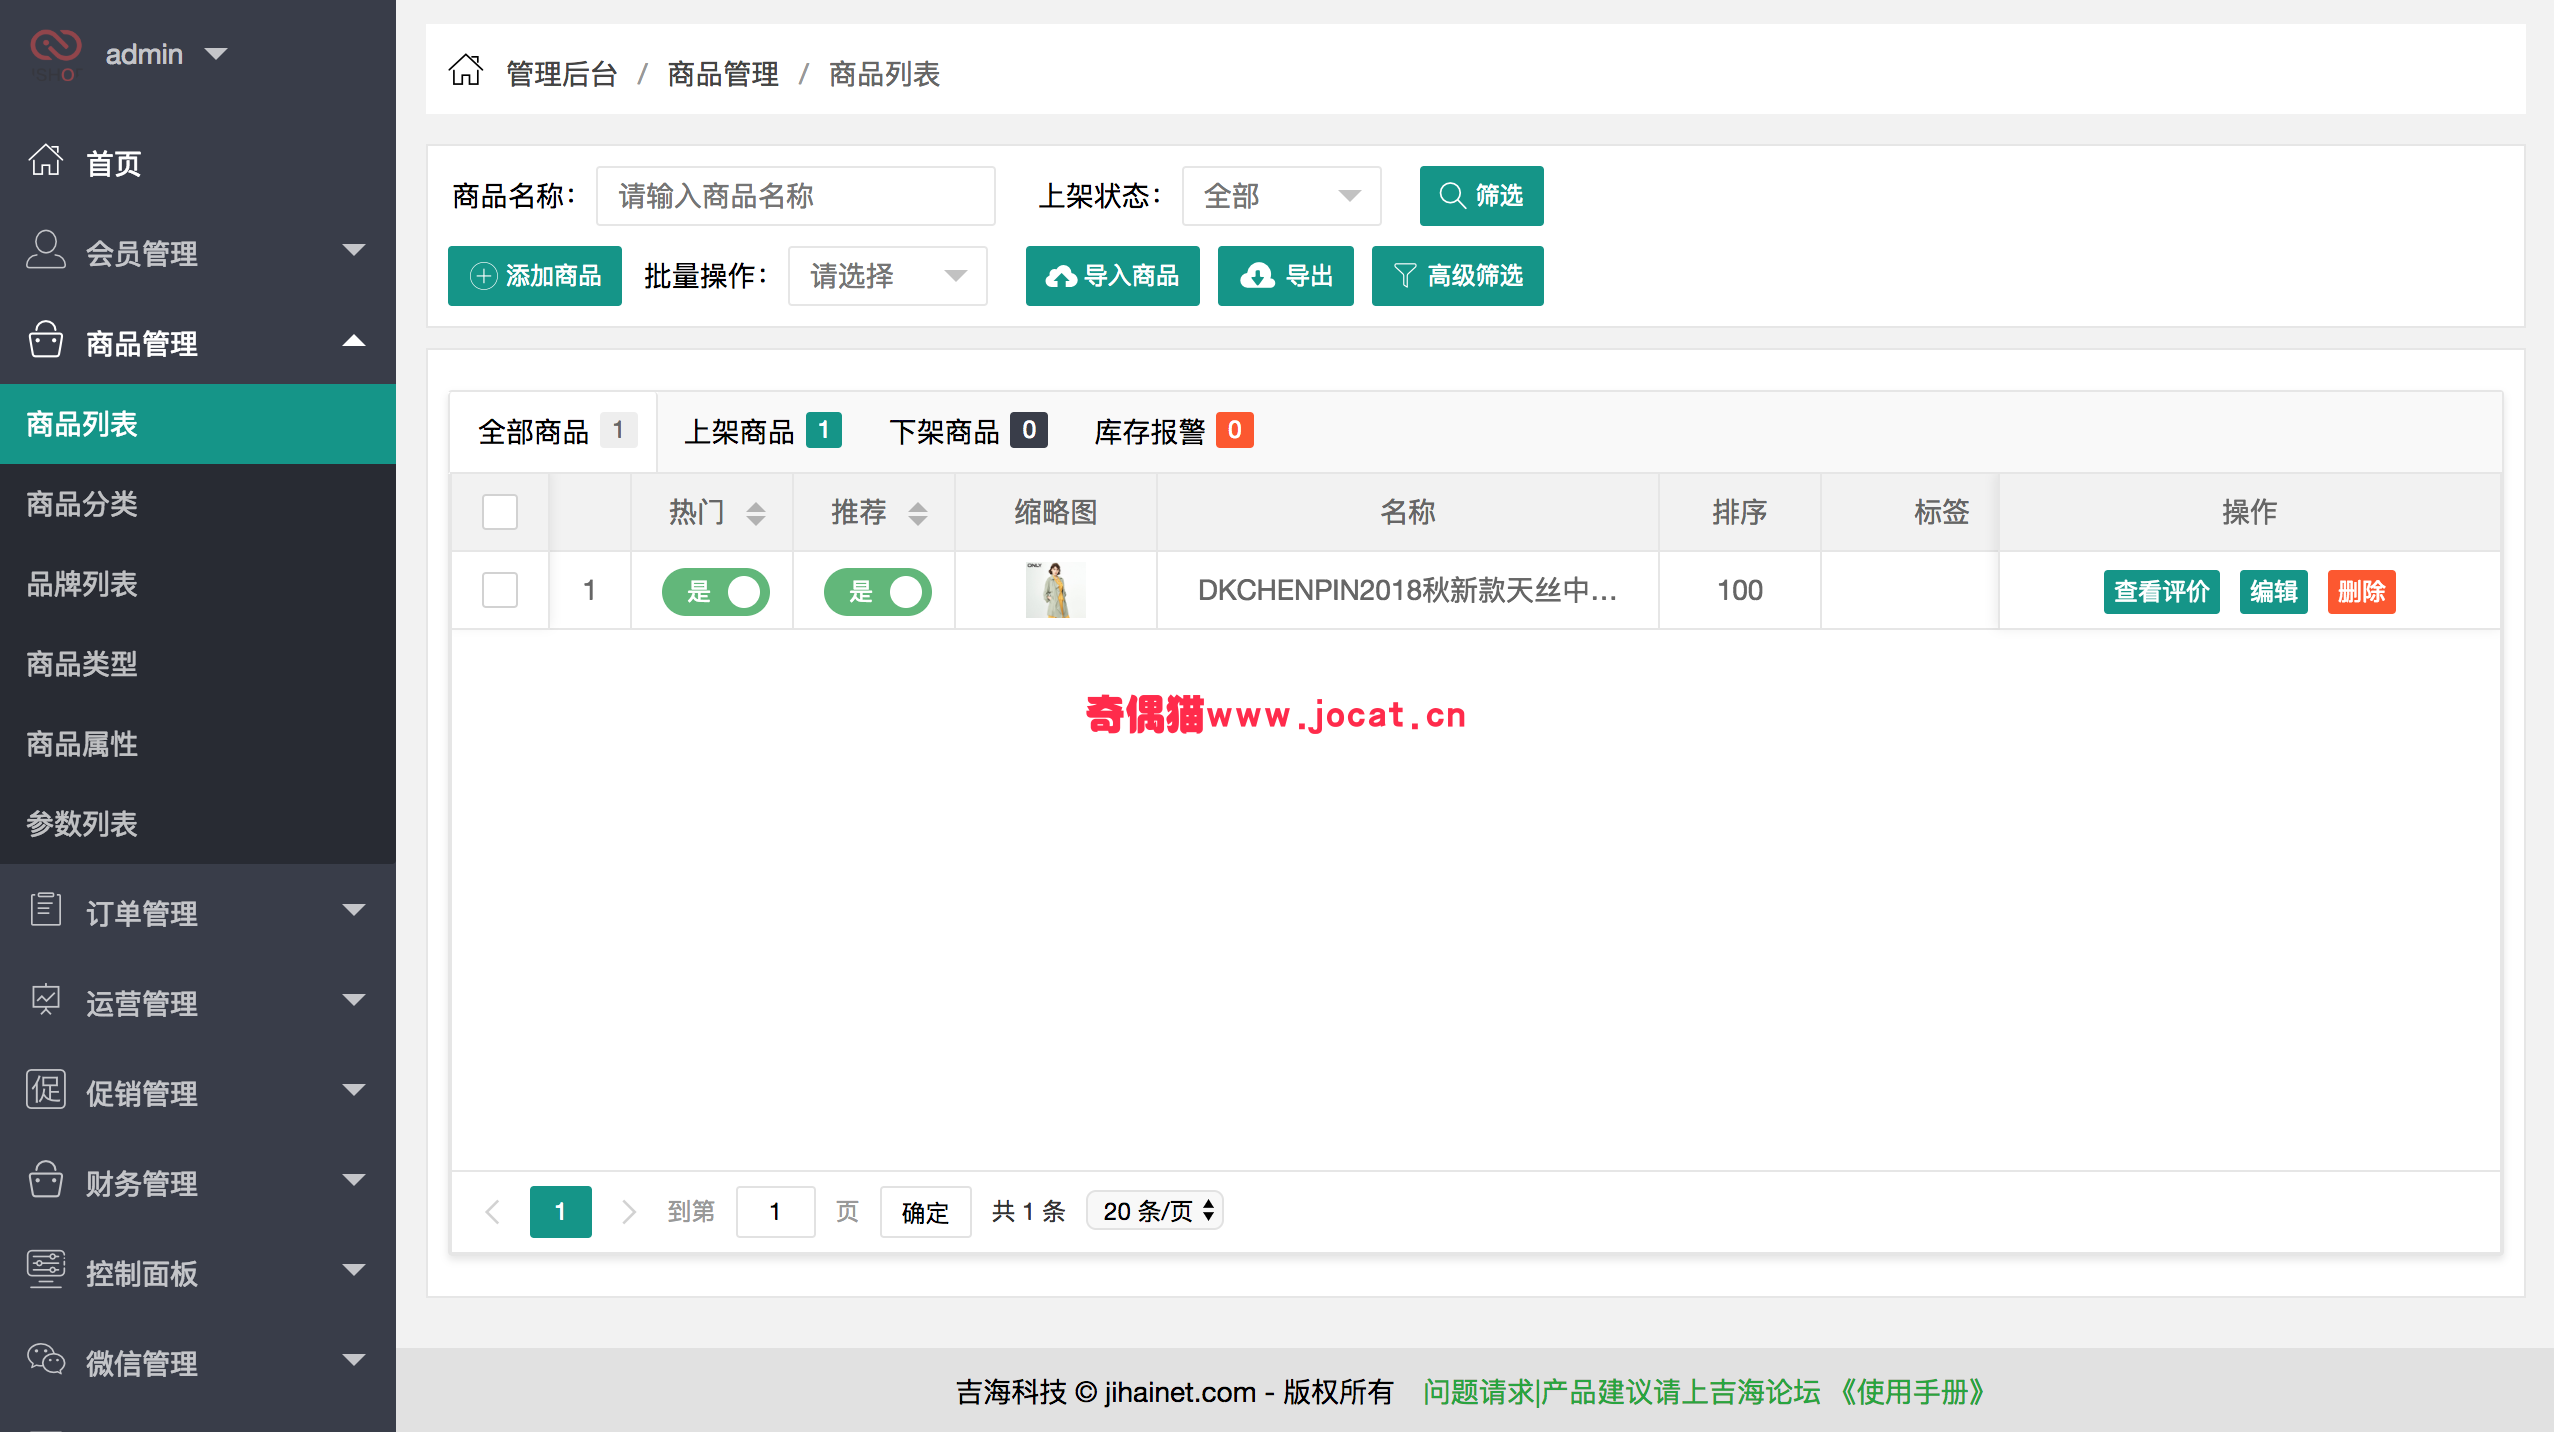Focus the 到第 page number input

pos(775,1212)
